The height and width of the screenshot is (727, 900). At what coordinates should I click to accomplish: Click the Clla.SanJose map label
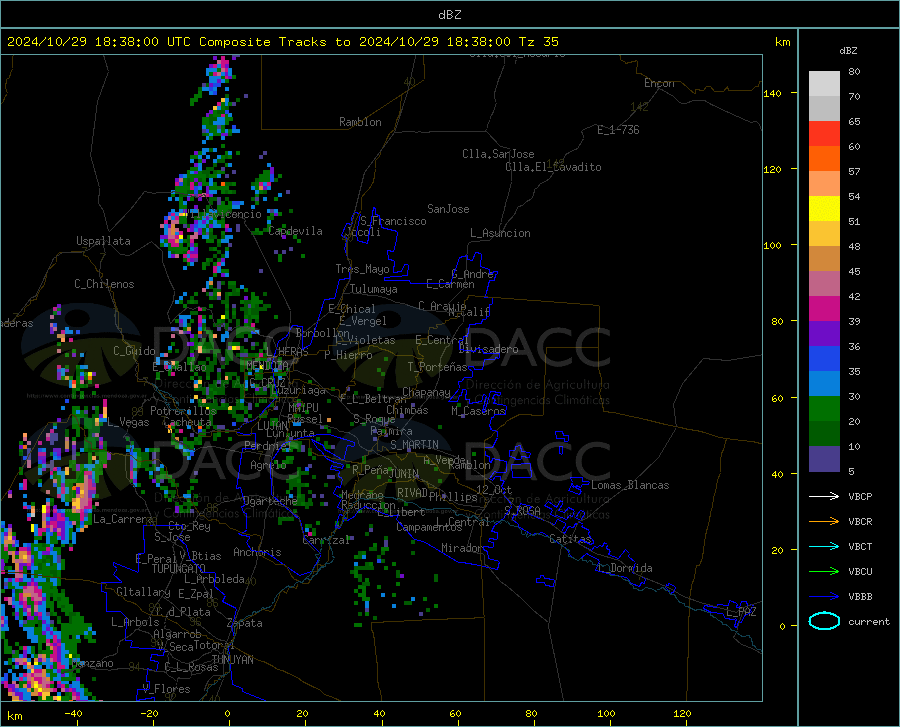click(x=498, y=154)
